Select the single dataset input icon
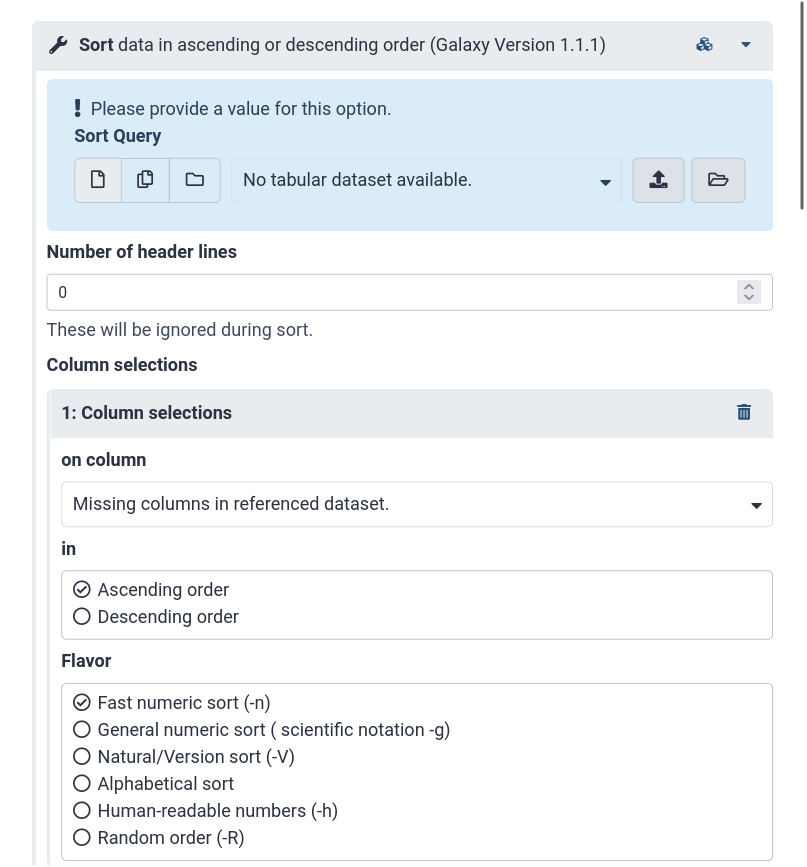This screenshot has height=867, width=807. (97, 180)
